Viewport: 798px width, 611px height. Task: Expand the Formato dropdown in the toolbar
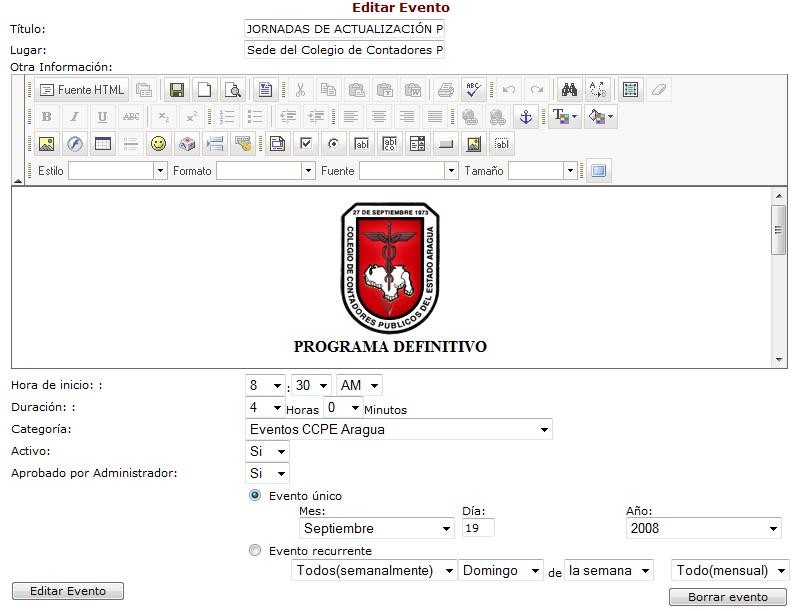(265, 171)
